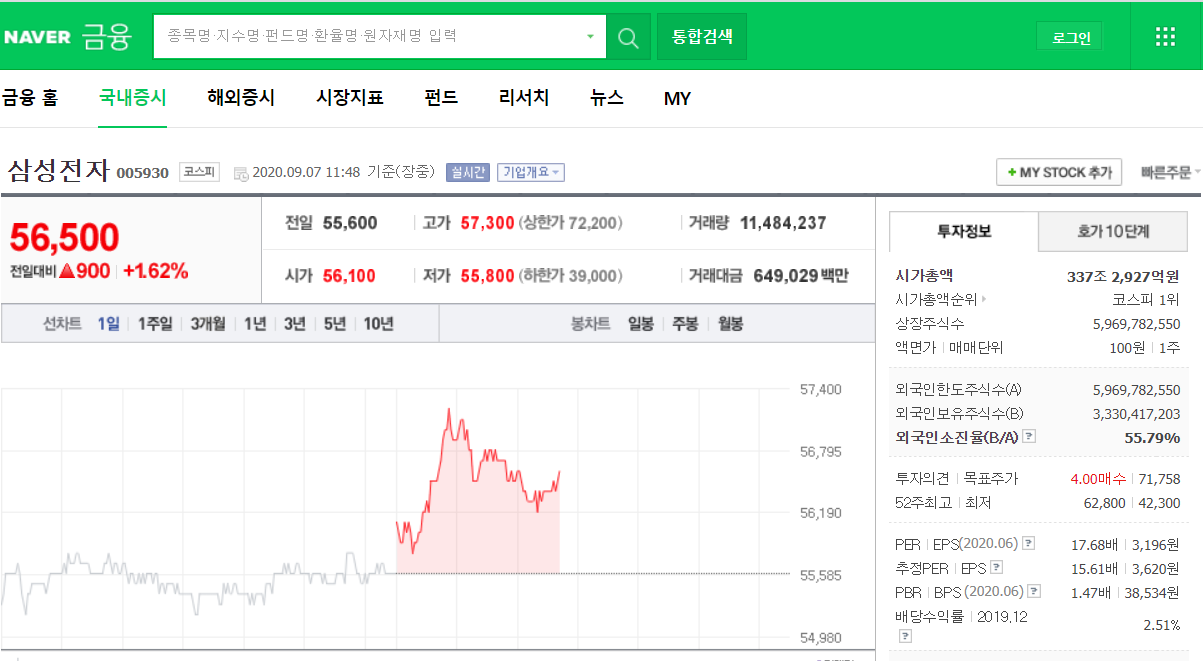Click current price 56,500
The image size is (1203, 661).
click(65, 237)
